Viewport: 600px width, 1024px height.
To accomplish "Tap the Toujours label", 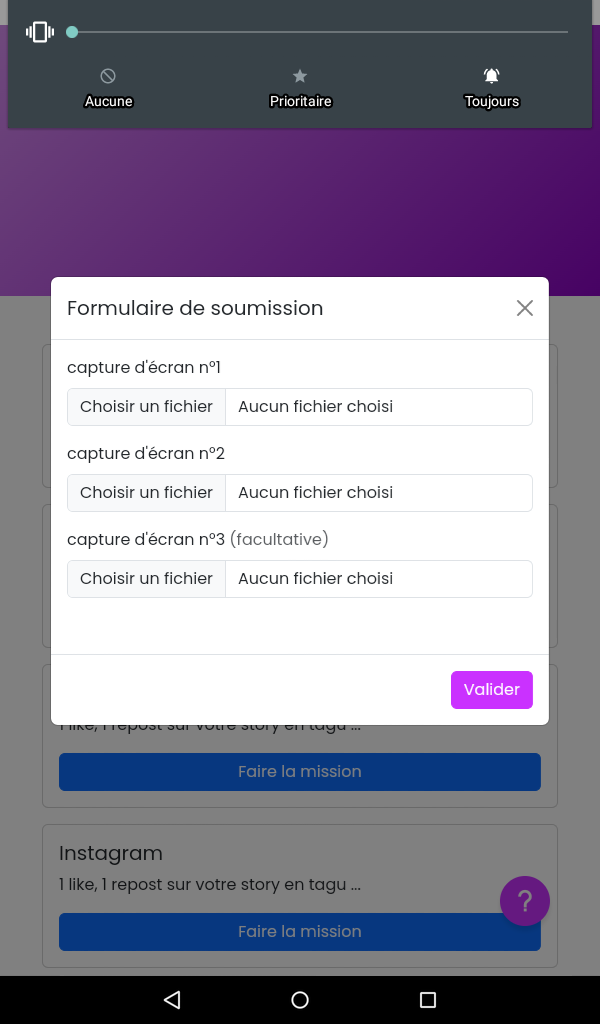I will (492, 101).
